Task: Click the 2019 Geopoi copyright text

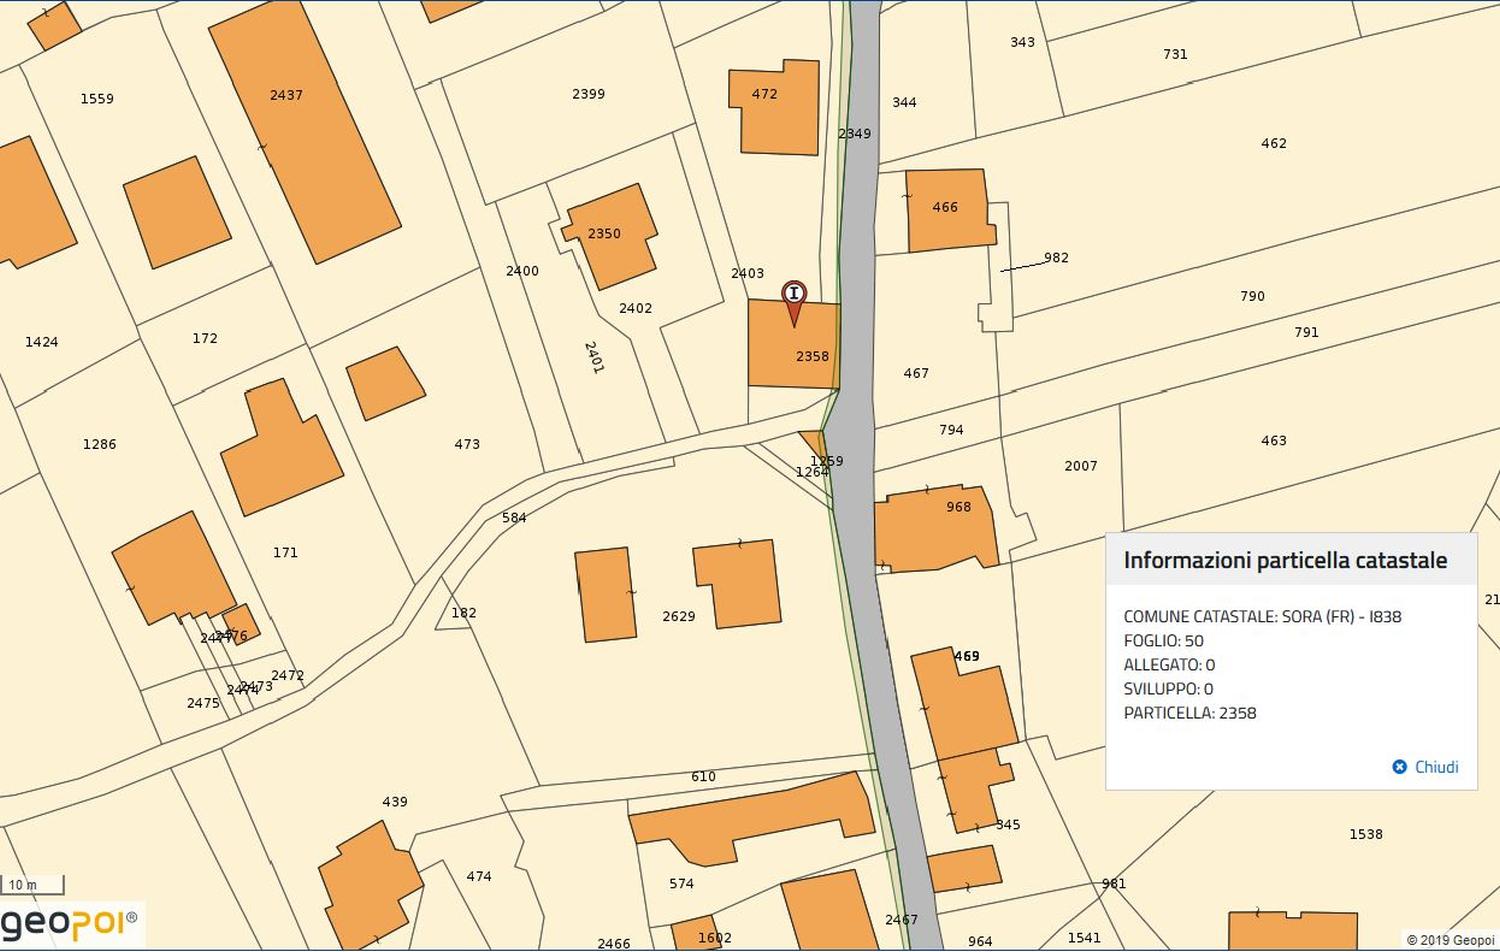Action: [x=1450, y=940]
